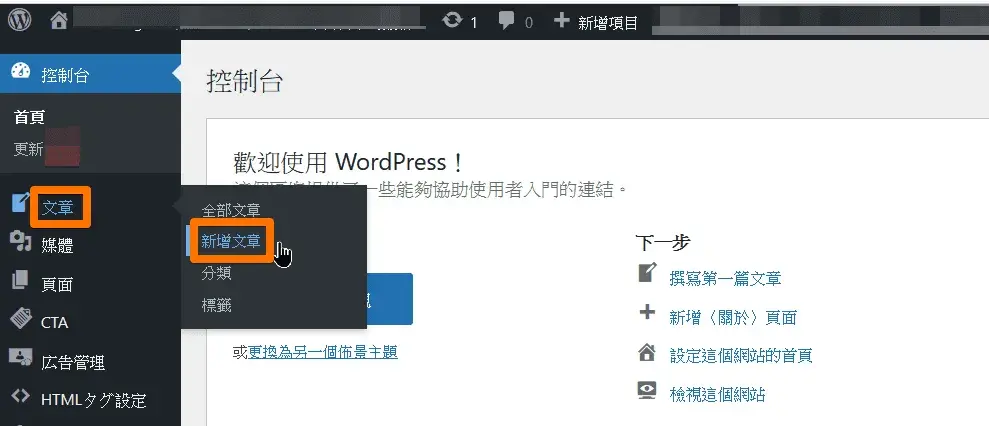Viewport: 989px width, 426px height.
Task: Click the code icon beside HTMLタグ設定
Action: (x=21, y=396)
